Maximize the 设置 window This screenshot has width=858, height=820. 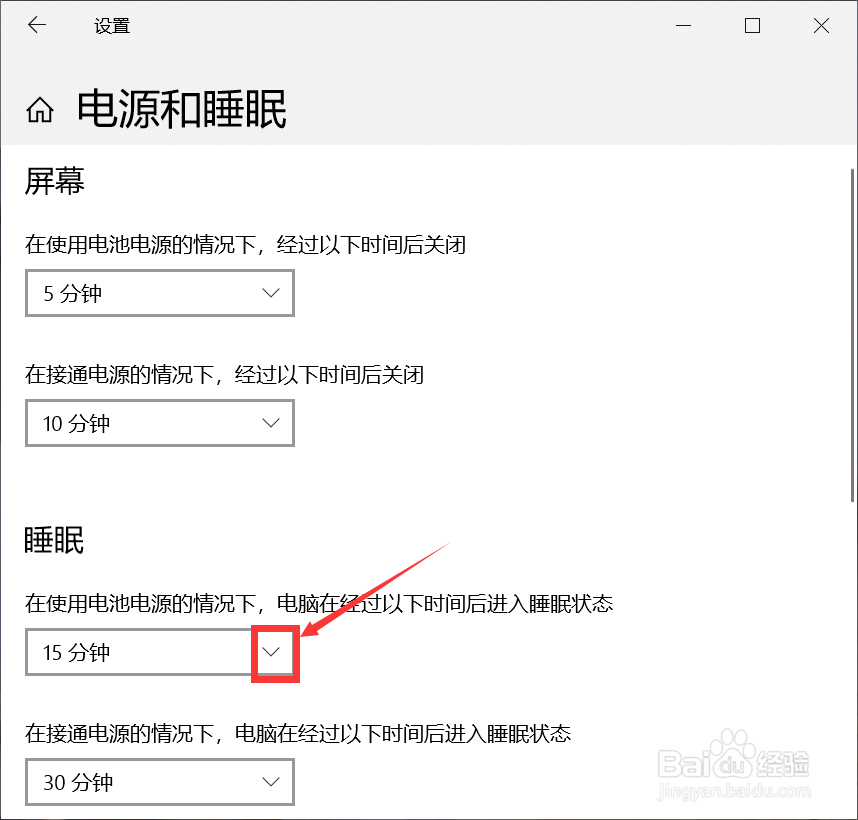(752, 25)
